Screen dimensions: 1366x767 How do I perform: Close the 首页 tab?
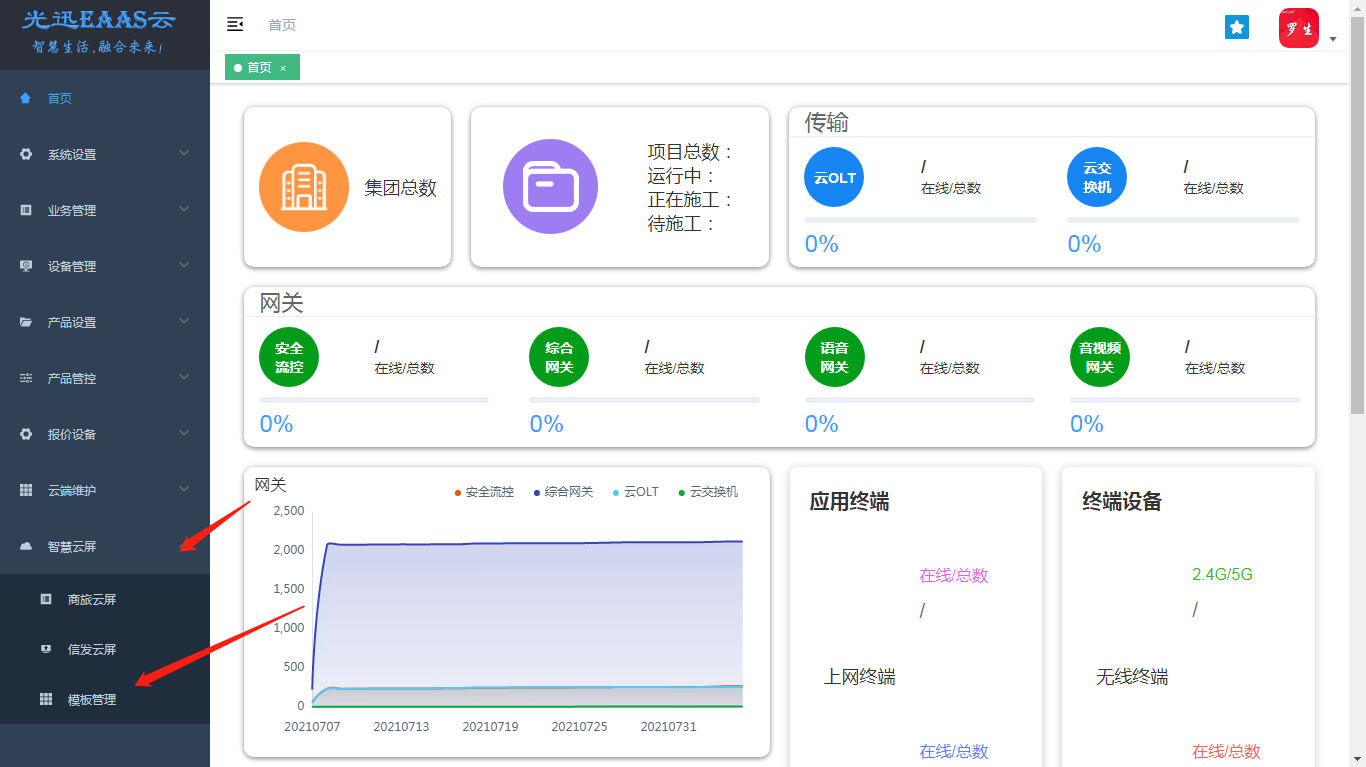click(283, 68)
